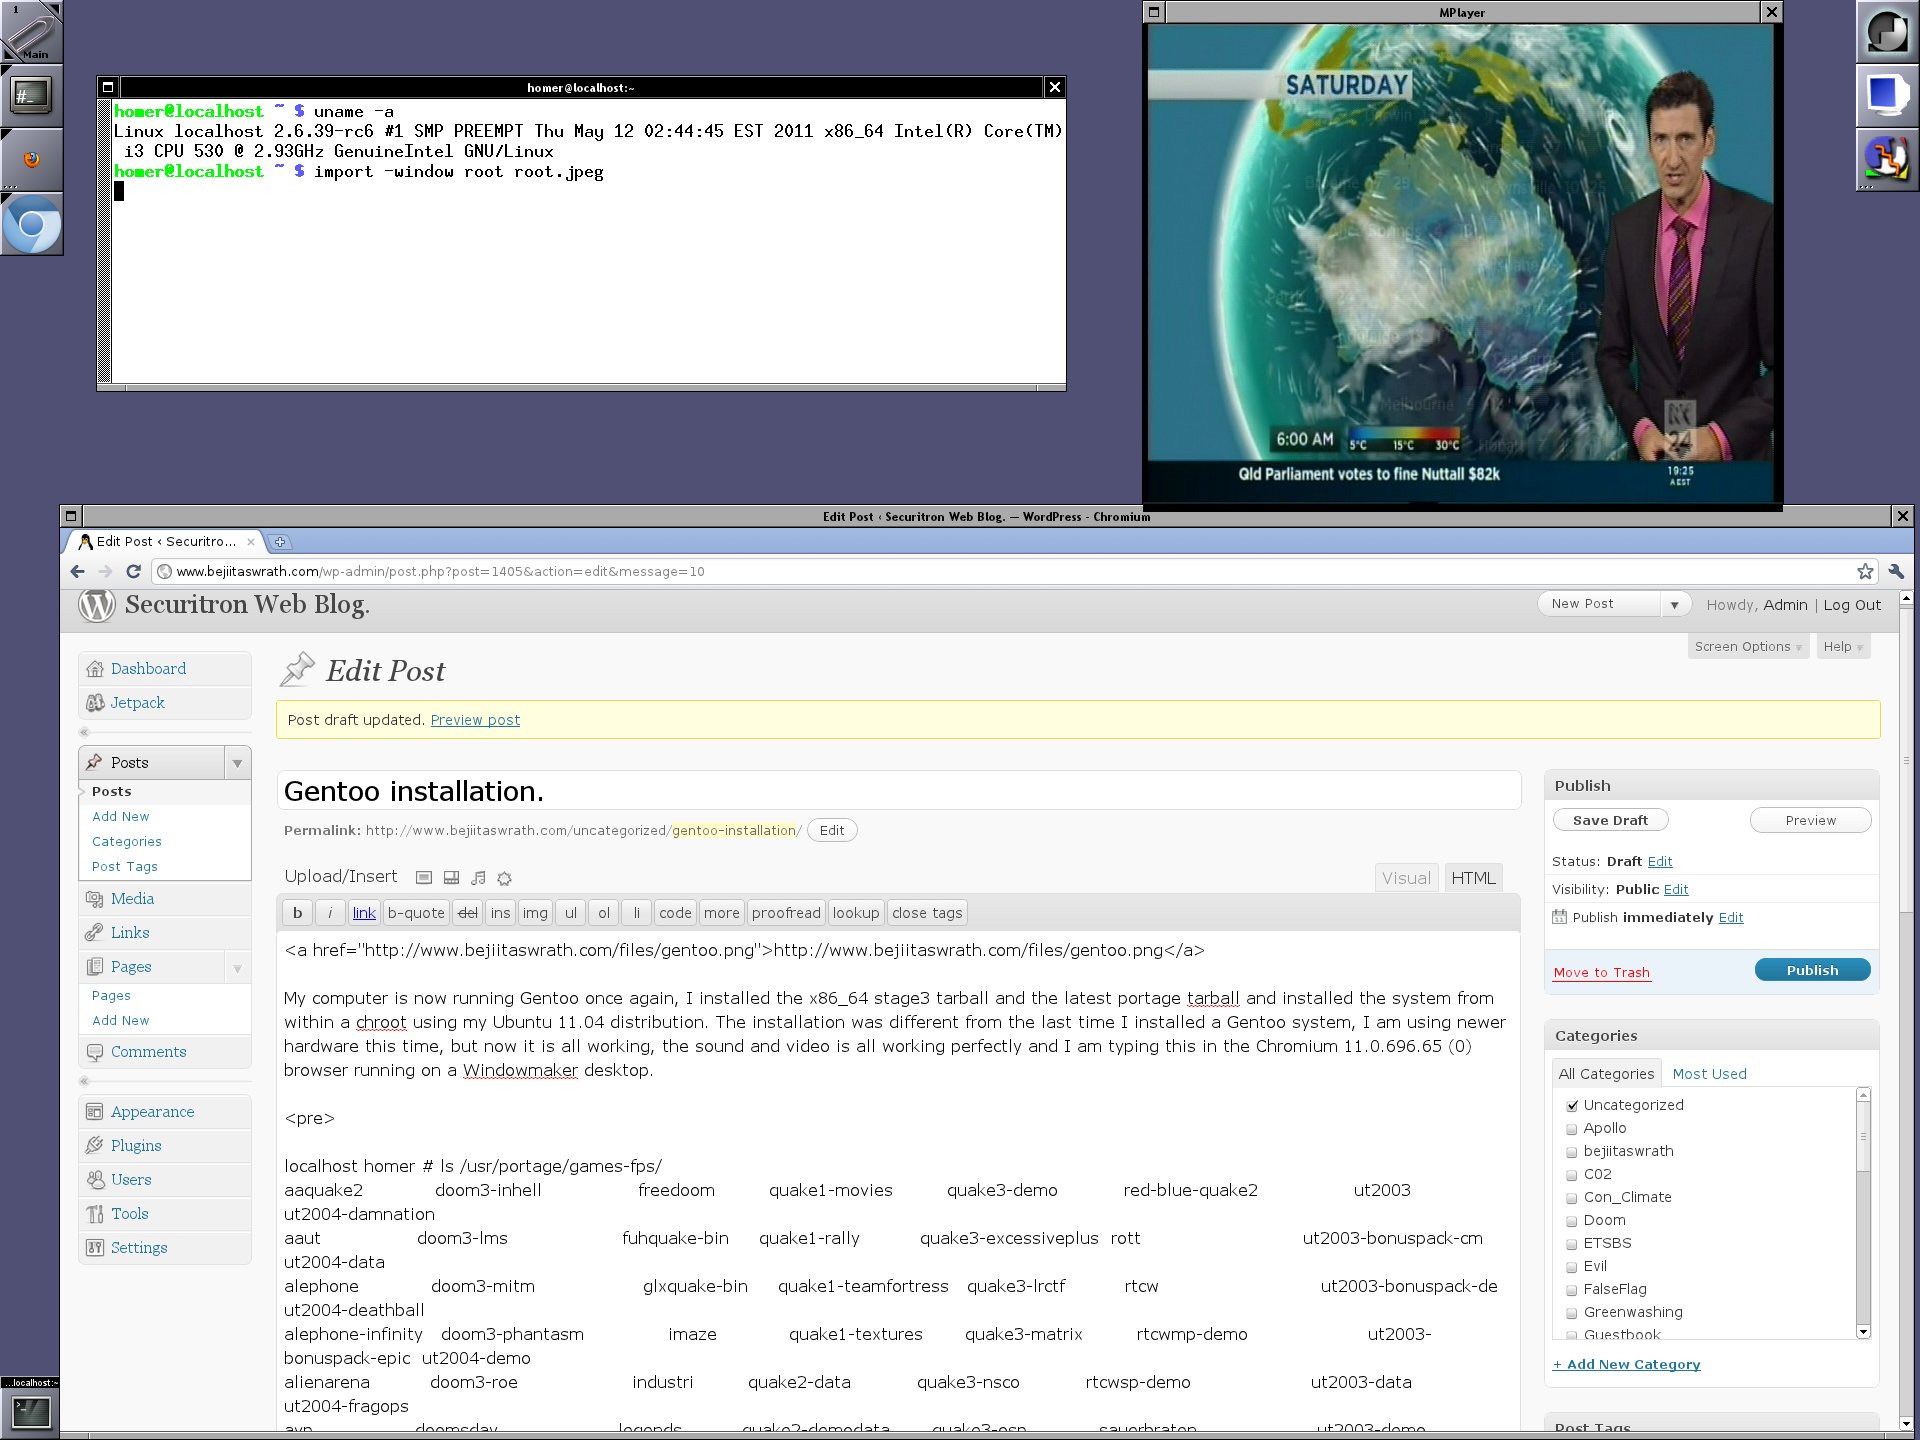Viewport: 1920px width, 1440px height.
Task: Click the Chromium dock icon
Action: [x=31, y=224]
